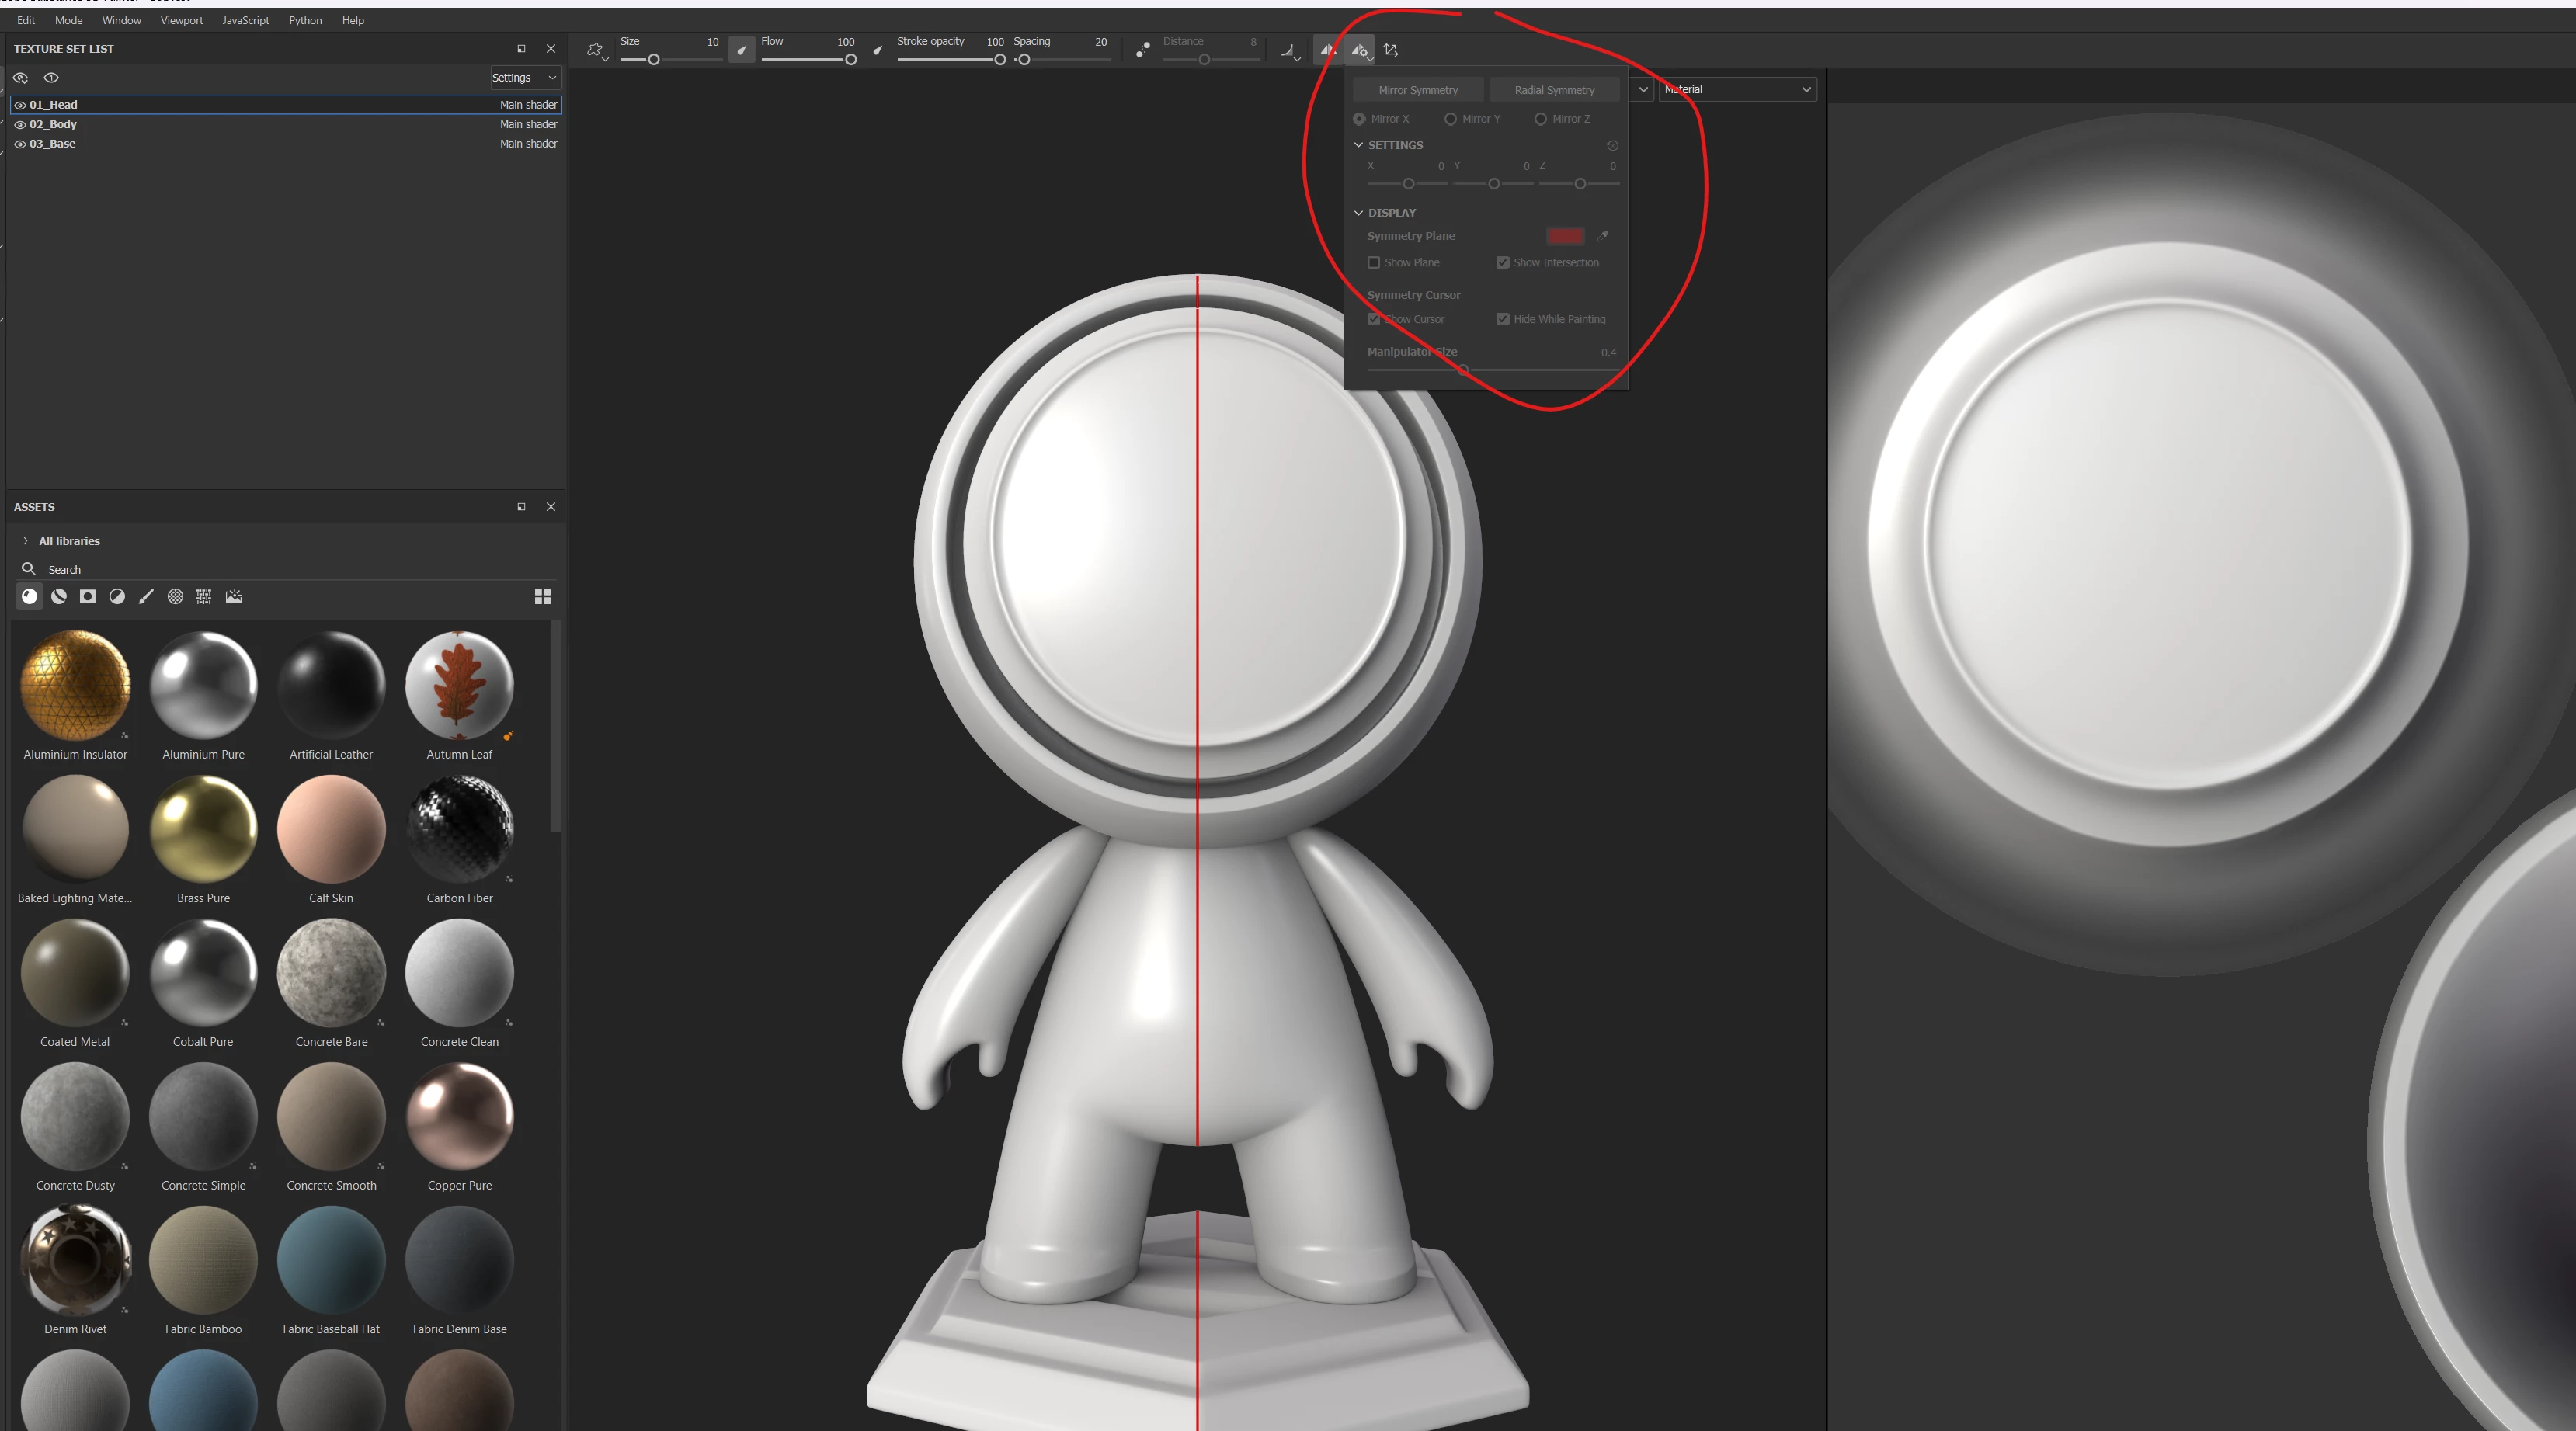Image resolution: width=2576 pixels, height=1431 pixels.
Task: Open the Viewport menu
Action: coord(181,20)
